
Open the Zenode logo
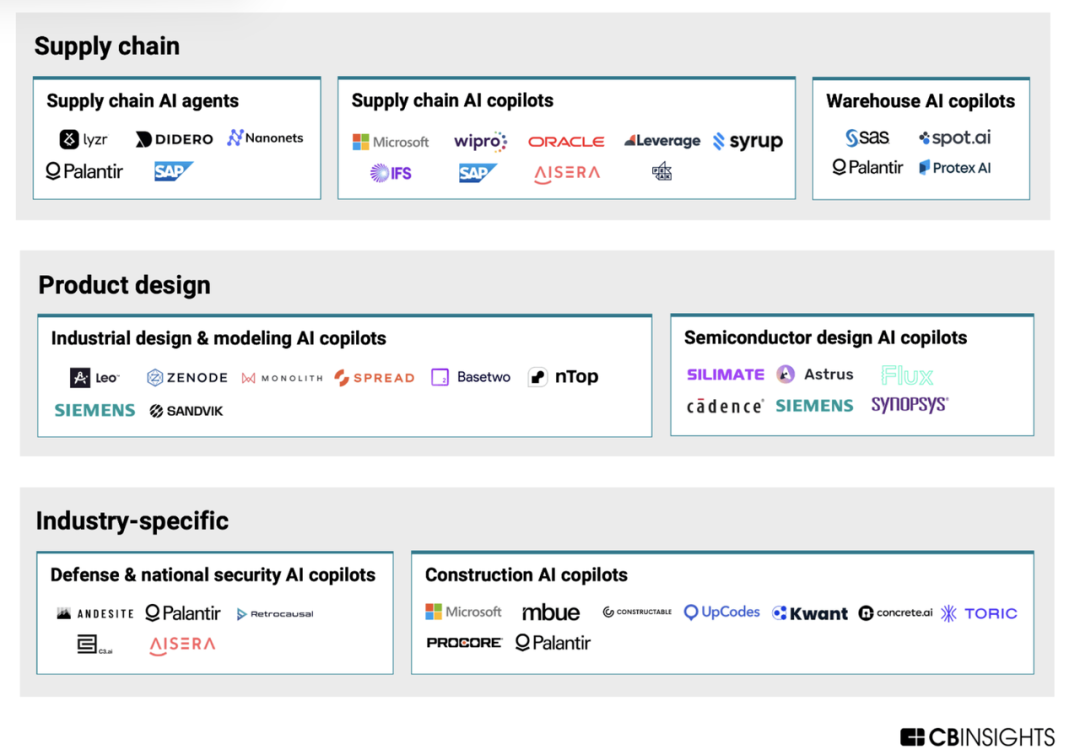[x=187, y=378]
